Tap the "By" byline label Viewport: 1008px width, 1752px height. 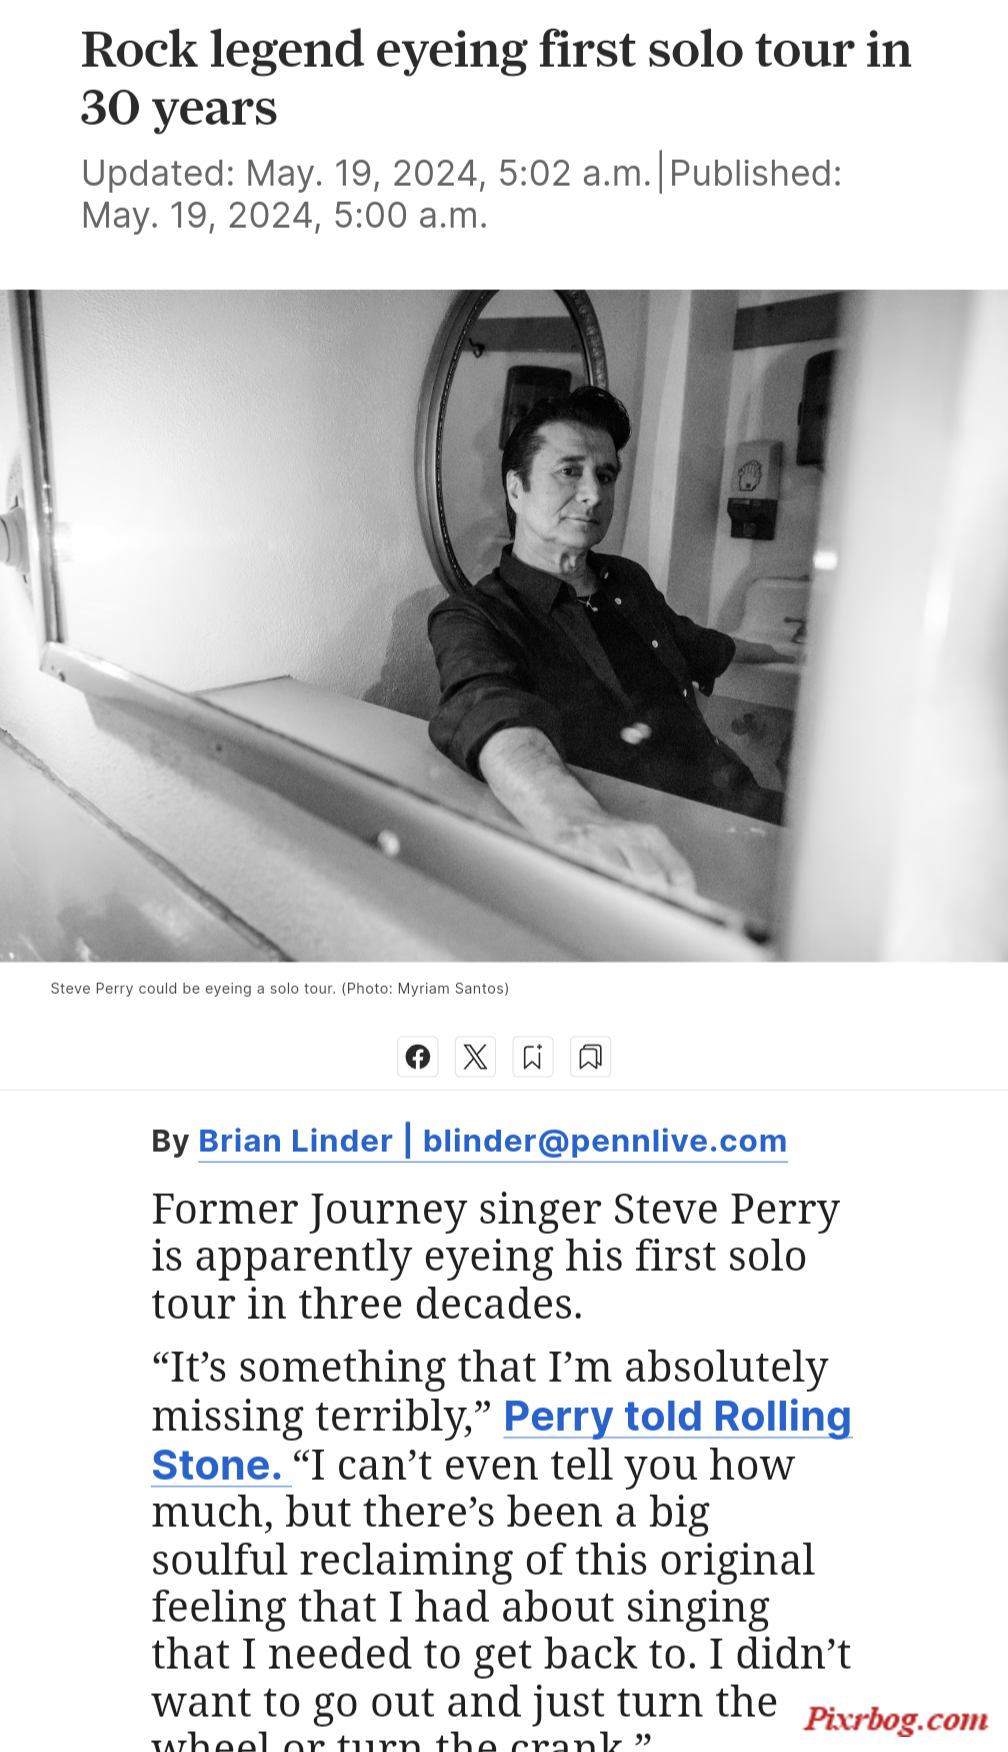pyautogui.click(x=170, y=1141)
